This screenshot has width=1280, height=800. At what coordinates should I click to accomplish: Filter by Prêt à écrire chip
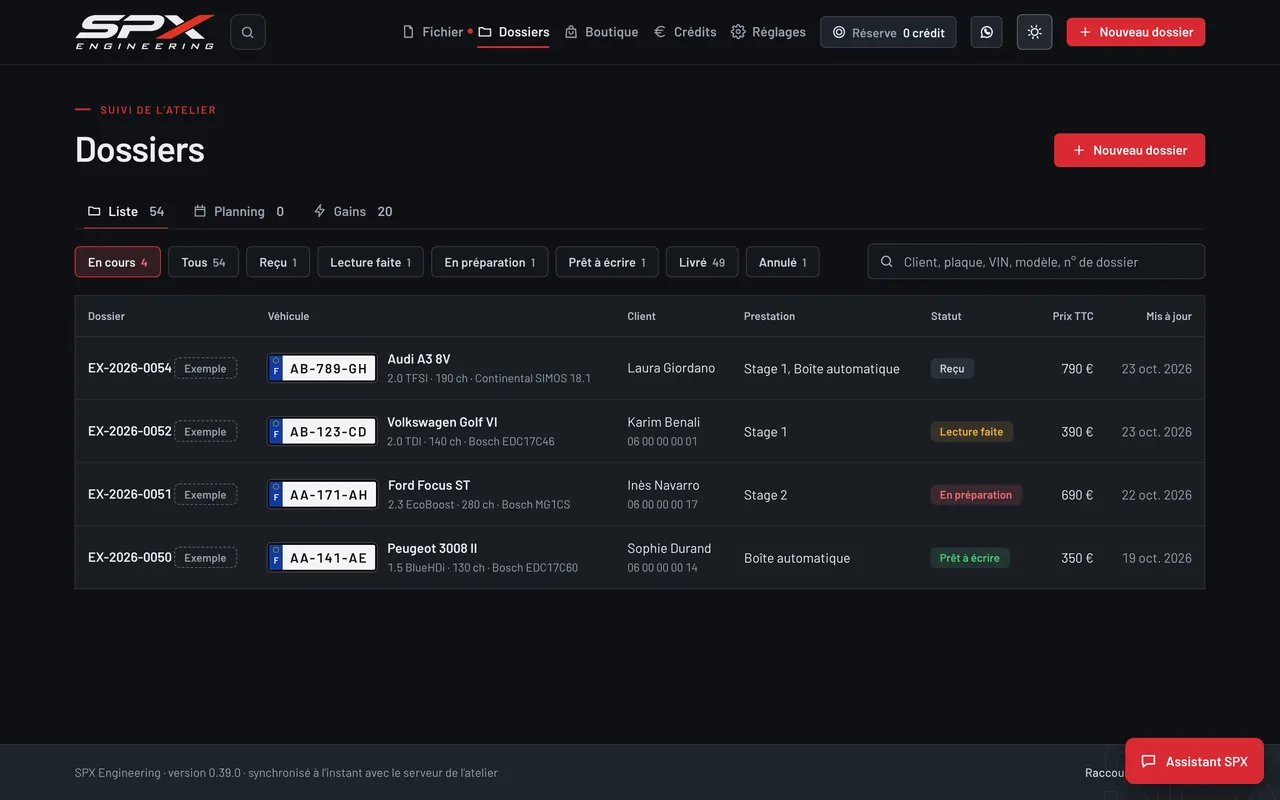[x=607, y=262]
